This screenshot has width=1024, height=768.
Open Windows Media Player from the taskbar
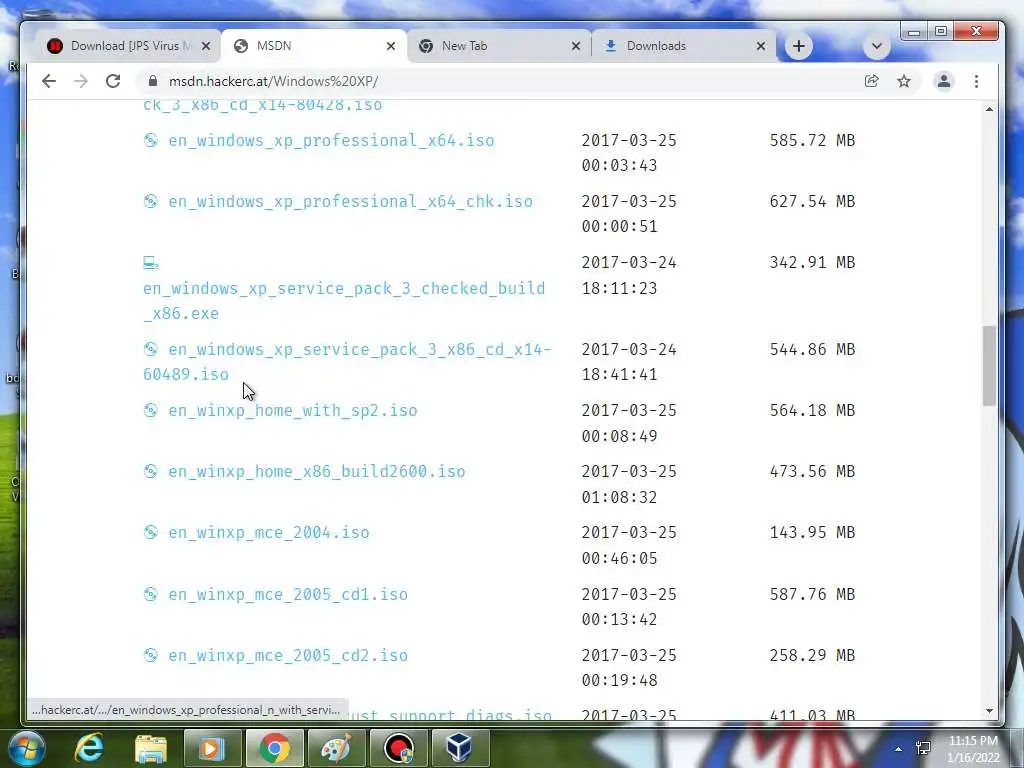[x=212, y=748]
